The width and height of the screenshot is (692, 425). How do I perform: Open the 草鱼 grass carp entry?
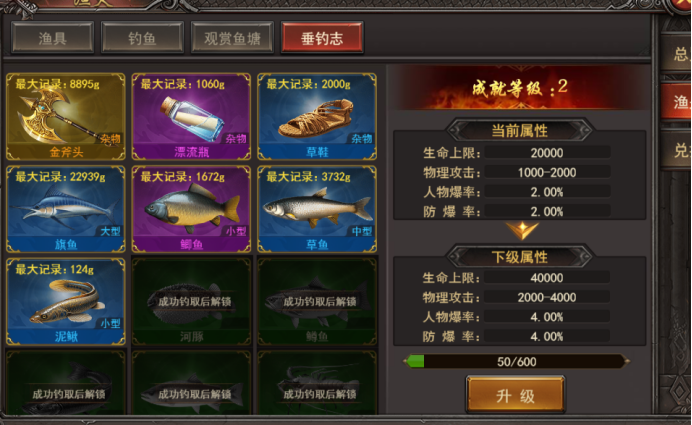point(317,209)
